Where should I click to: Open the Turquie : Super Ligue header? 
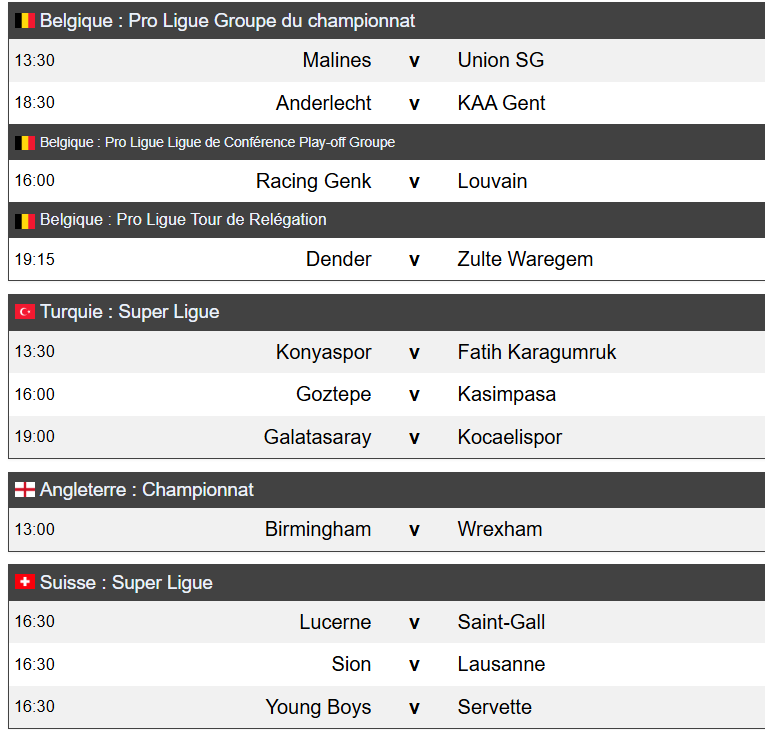130,312
